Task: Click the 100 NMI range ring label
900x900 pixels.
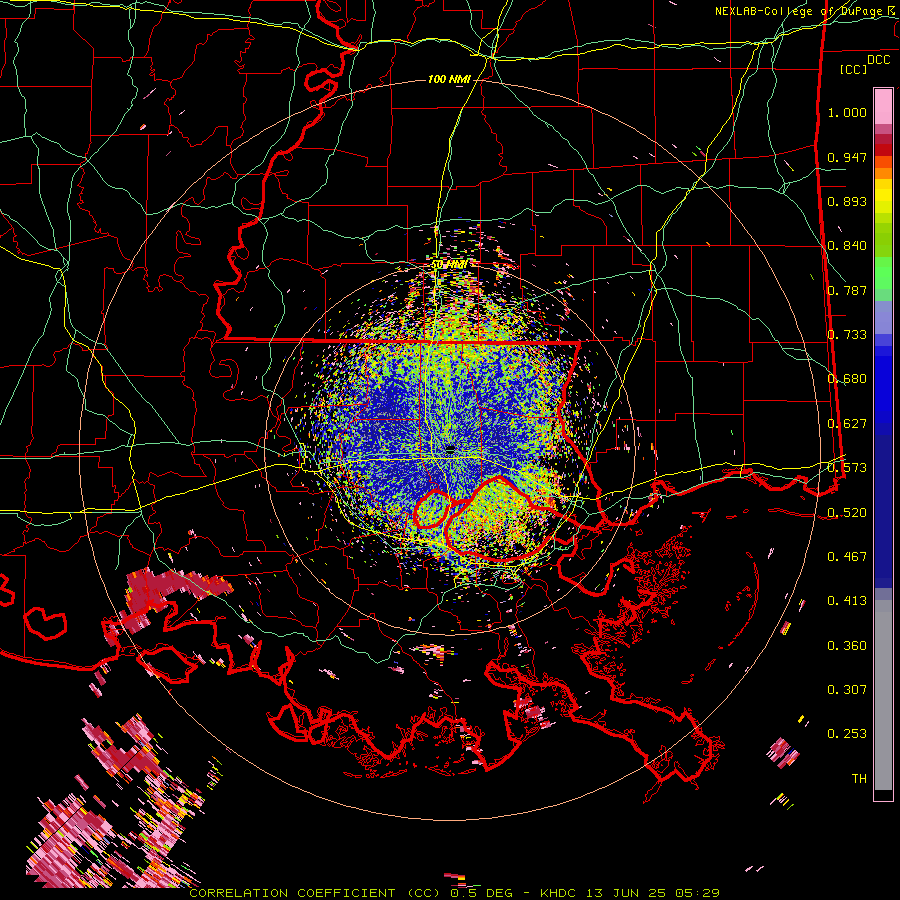Action: [x=449, y=79]
